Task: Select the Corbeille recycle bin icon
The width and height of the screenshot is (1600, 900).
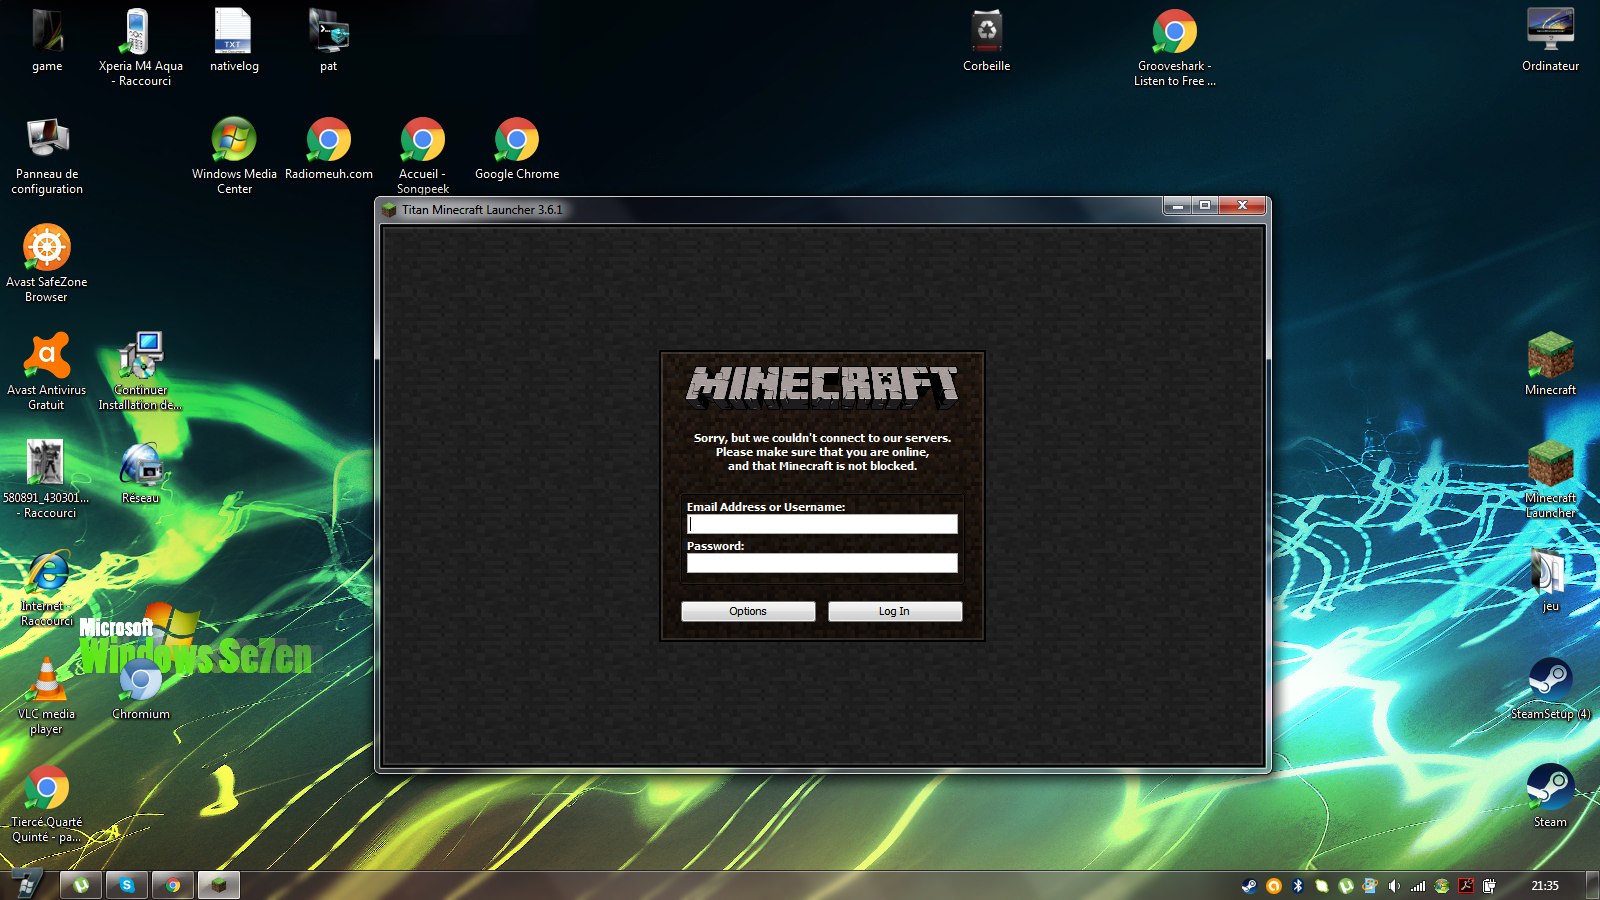Action: (987, 41)
